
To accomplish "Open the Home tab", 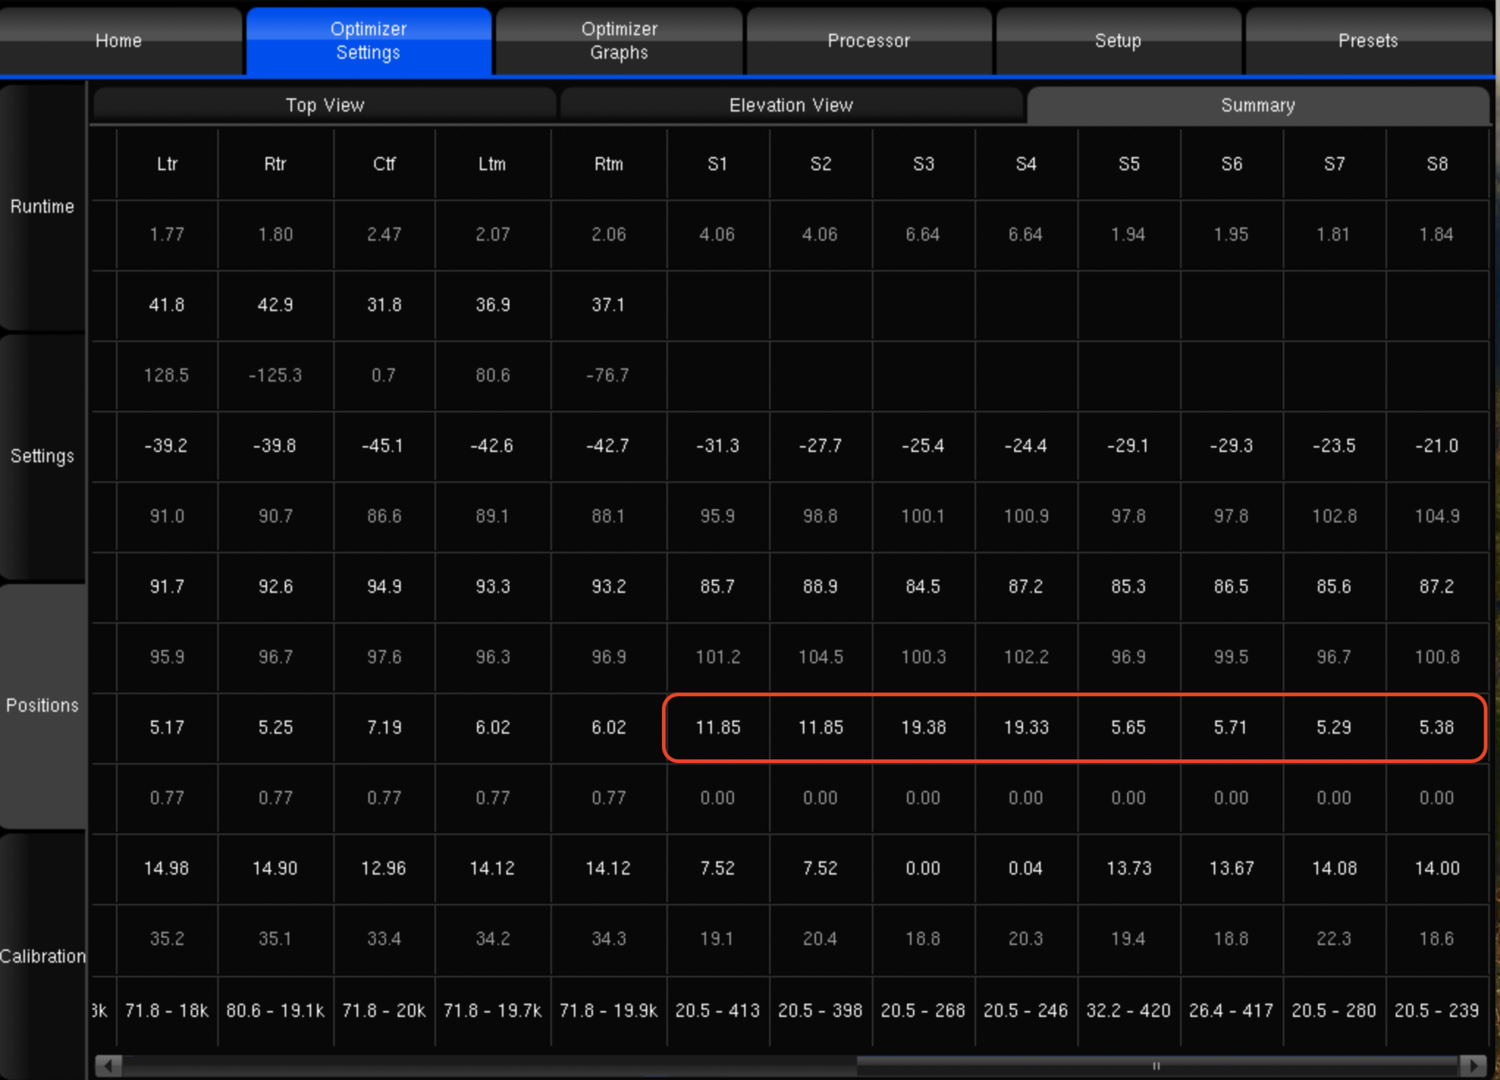I will coord(119,41).
